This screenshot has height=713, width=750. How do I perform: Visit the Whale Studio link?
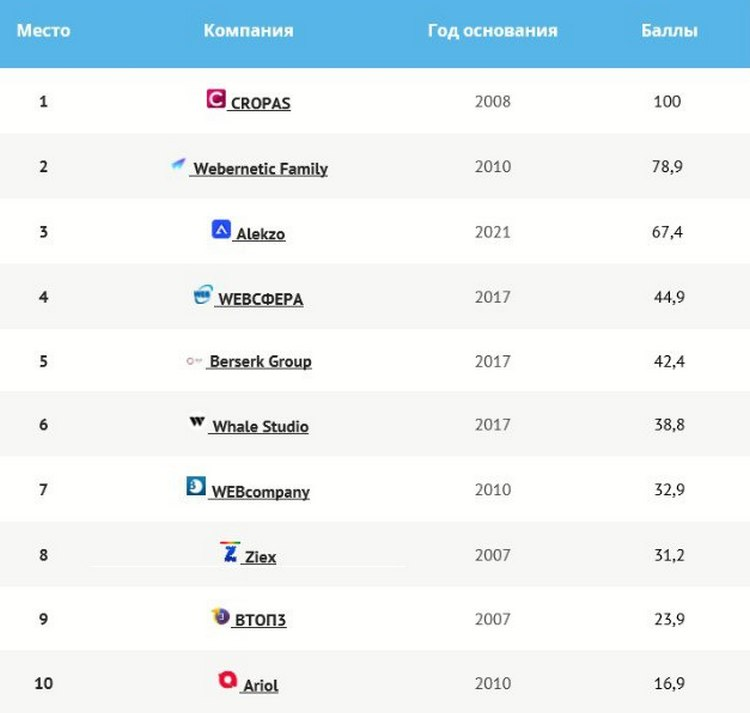click(260, 427)
